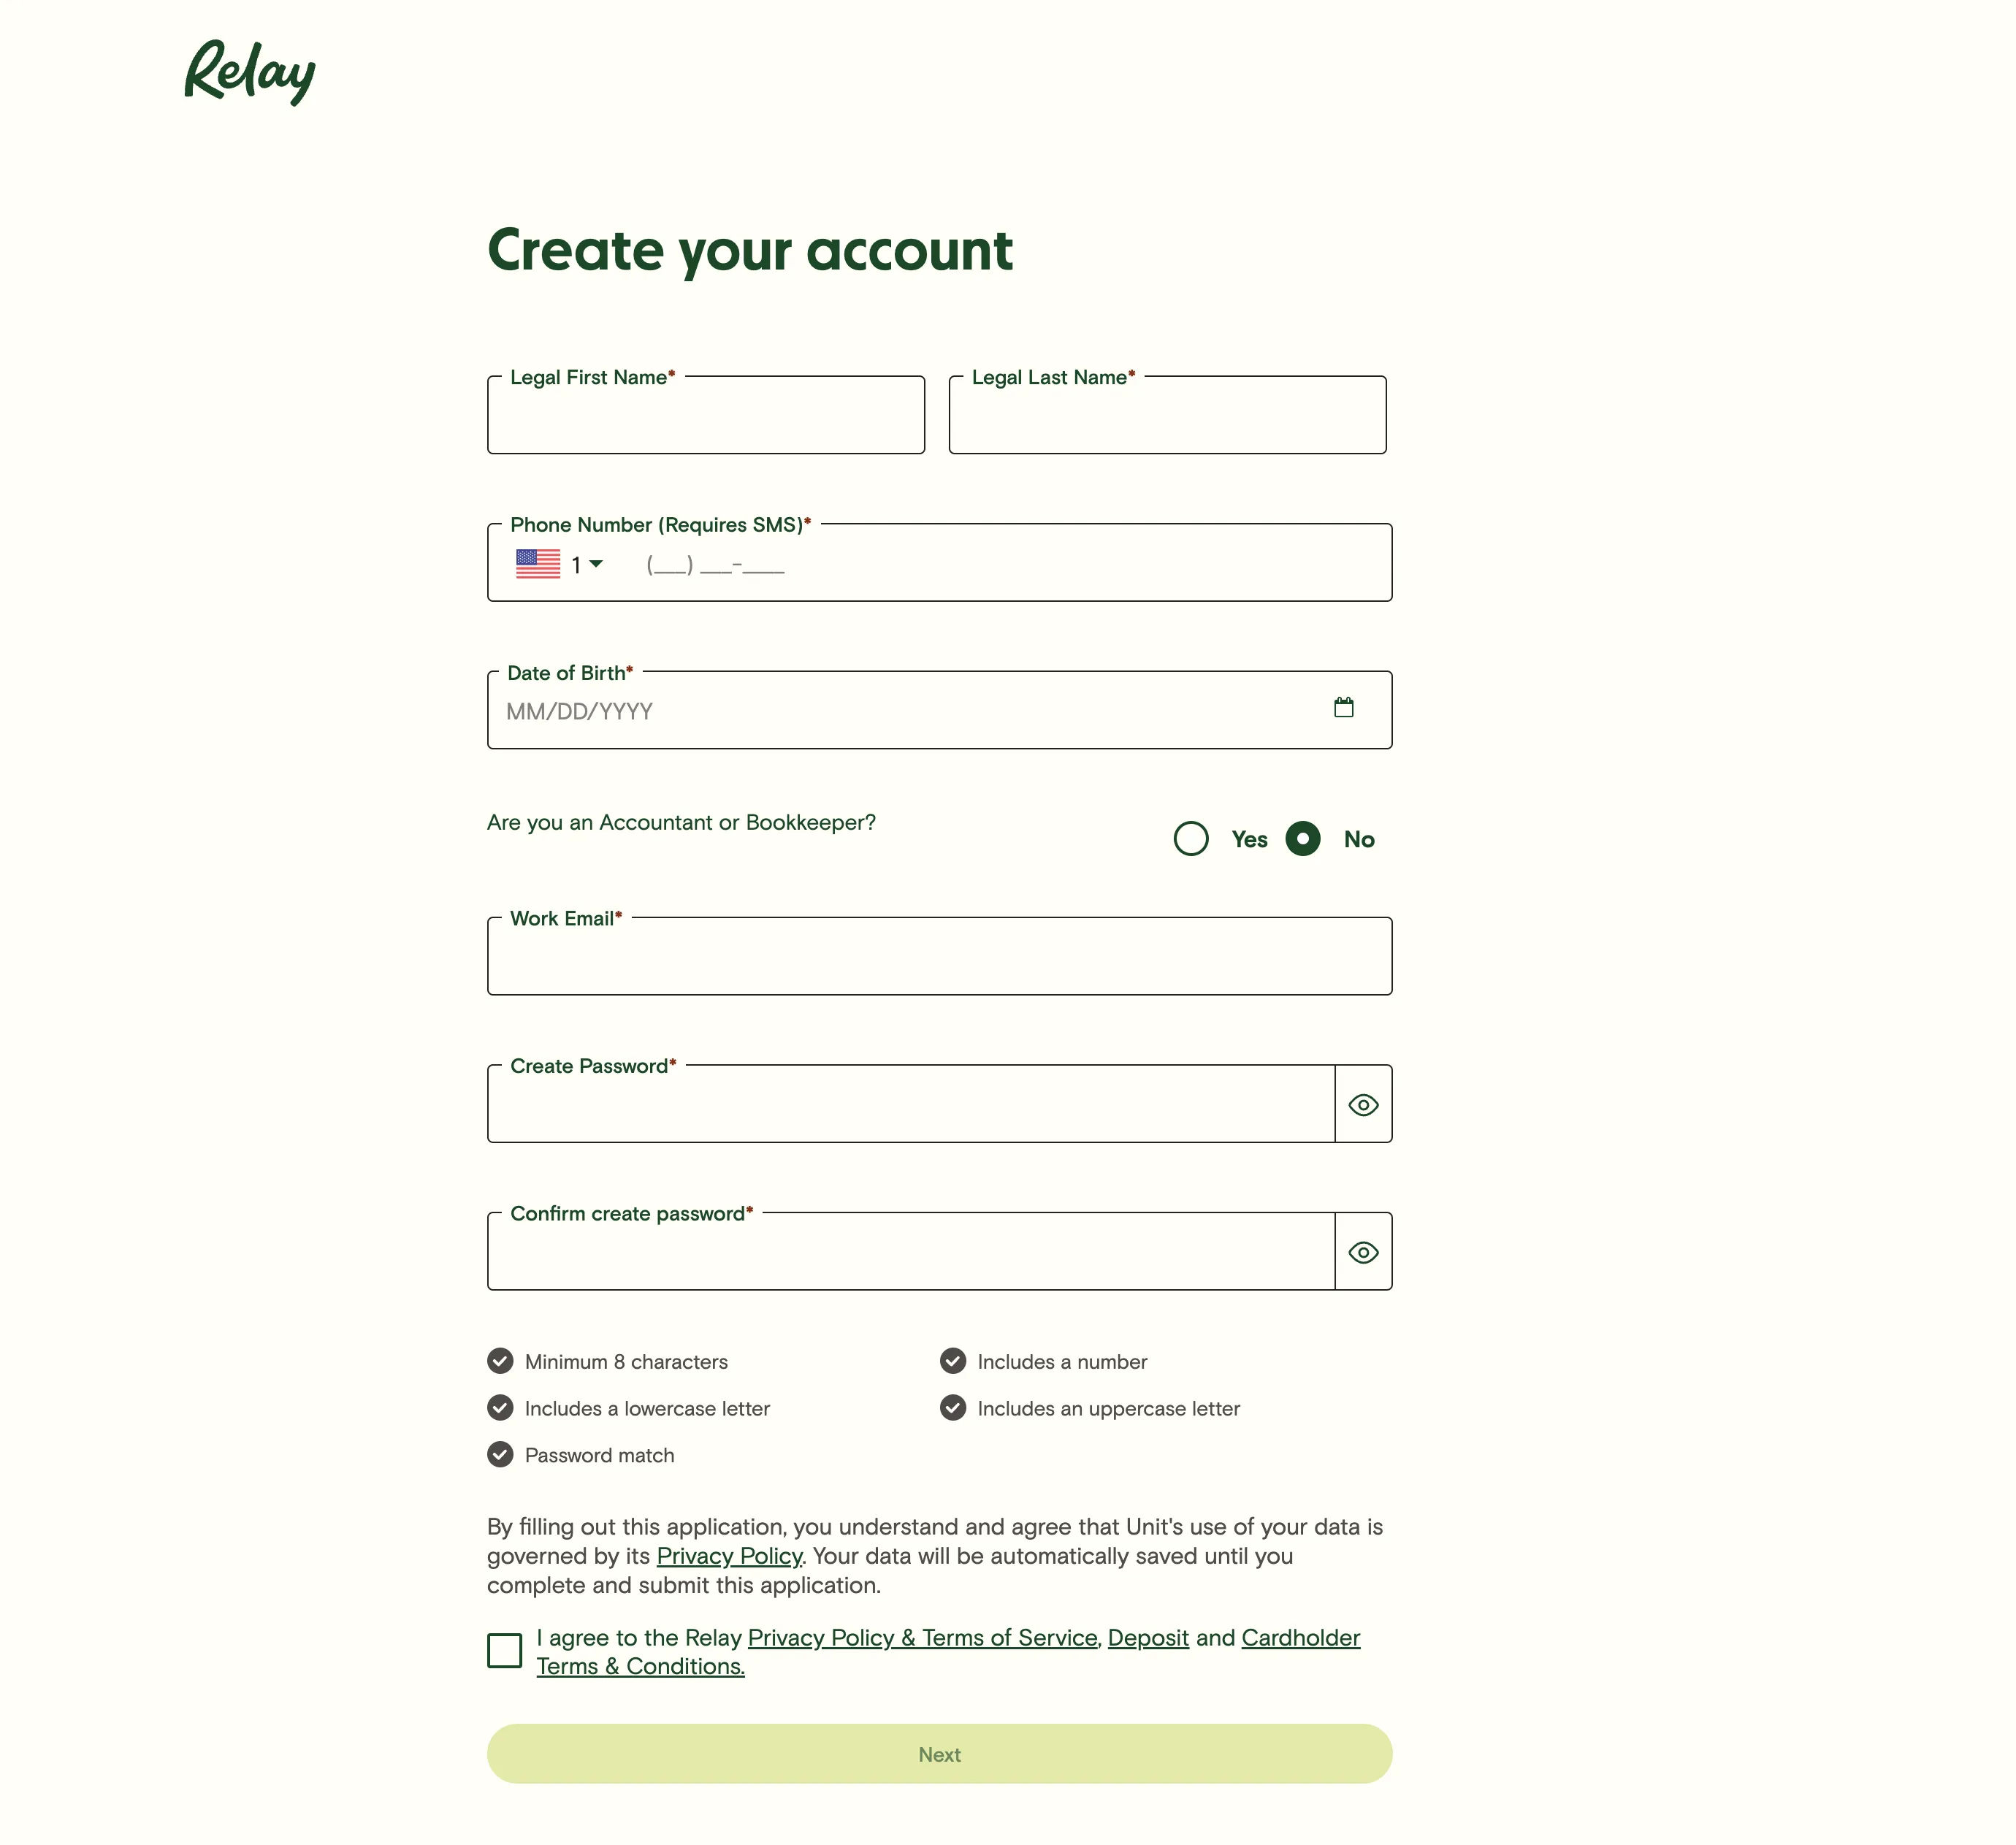
Task: Click the Includes a number checkmark icon
Action: point(952,1361)
